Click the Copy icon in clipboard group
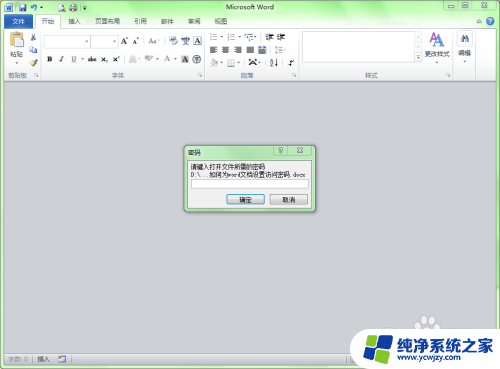The image size is (500, 369). pos(33,50)
